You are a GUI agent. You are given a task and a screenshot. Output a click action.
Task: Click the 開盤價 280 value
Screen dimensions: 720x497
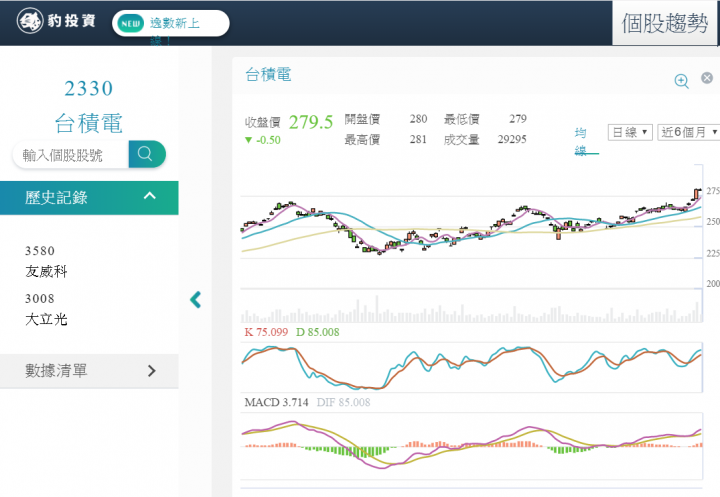(x=418, y=119)
